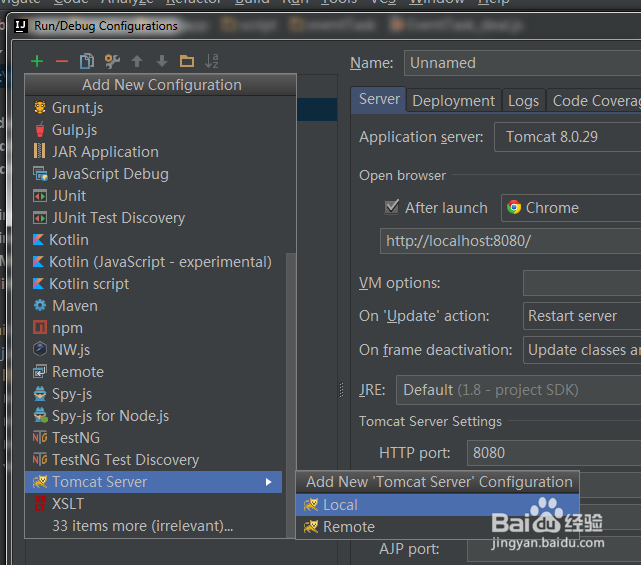641x565 pixels.
Task: Open the On 'Update' action dropdown
Action: coord(582,316)
